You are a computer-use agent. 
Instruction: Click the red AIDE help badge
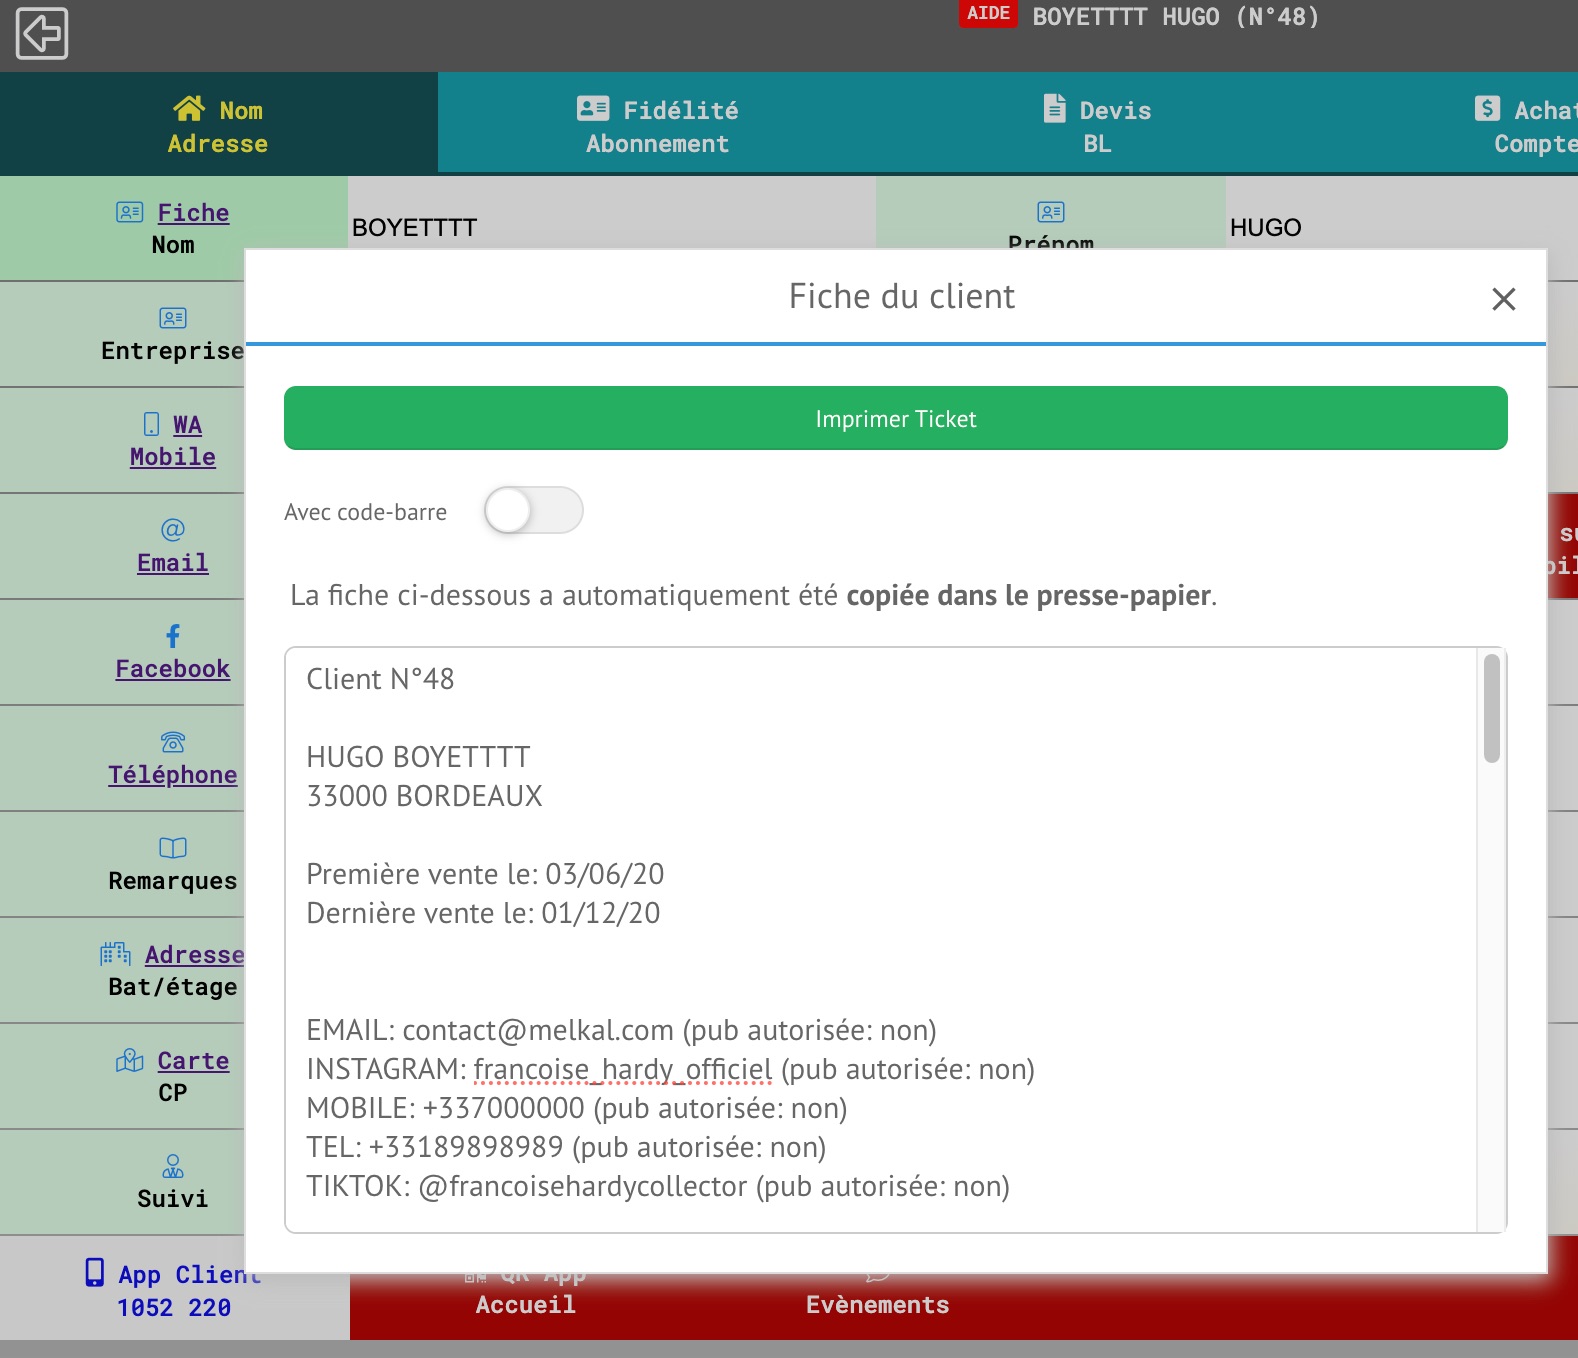(987, 14)
